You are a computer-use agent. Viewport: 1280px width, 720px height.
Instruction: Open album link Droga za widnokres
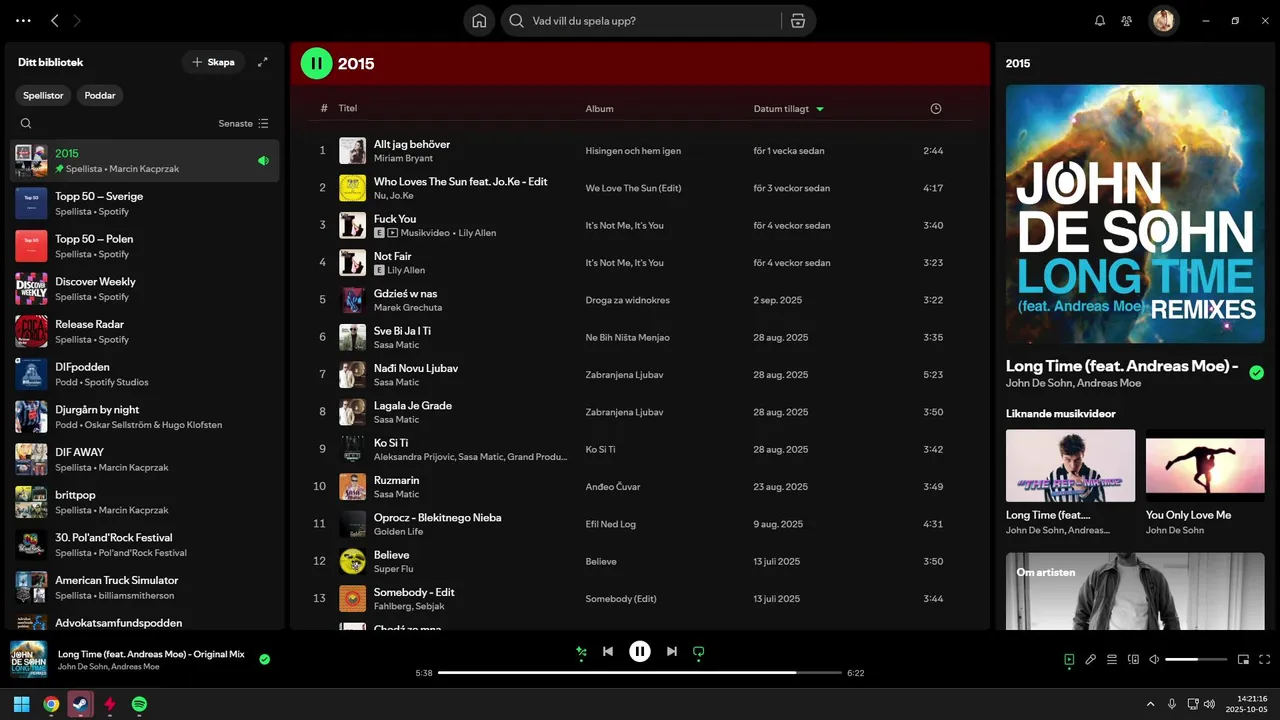click(x=628, y=300)
